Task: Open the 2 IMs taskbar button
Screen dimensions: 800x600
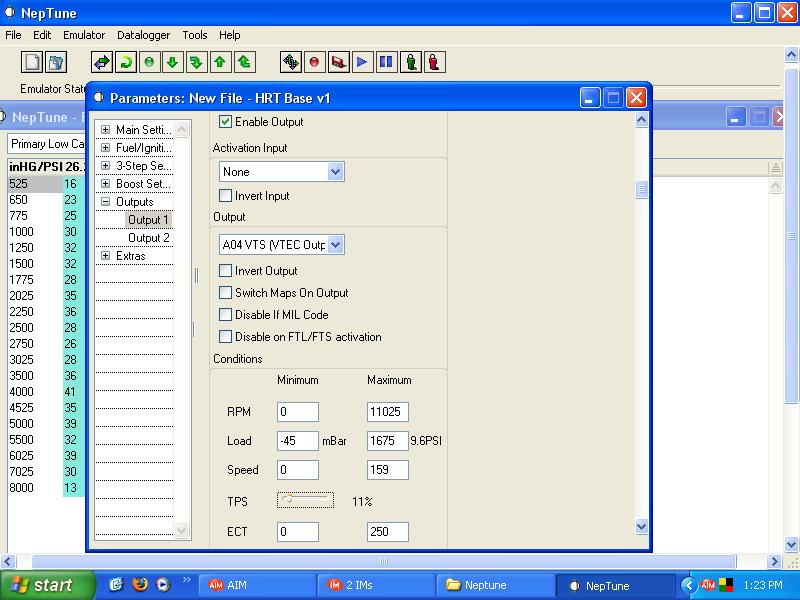Action: coord(375,585)
